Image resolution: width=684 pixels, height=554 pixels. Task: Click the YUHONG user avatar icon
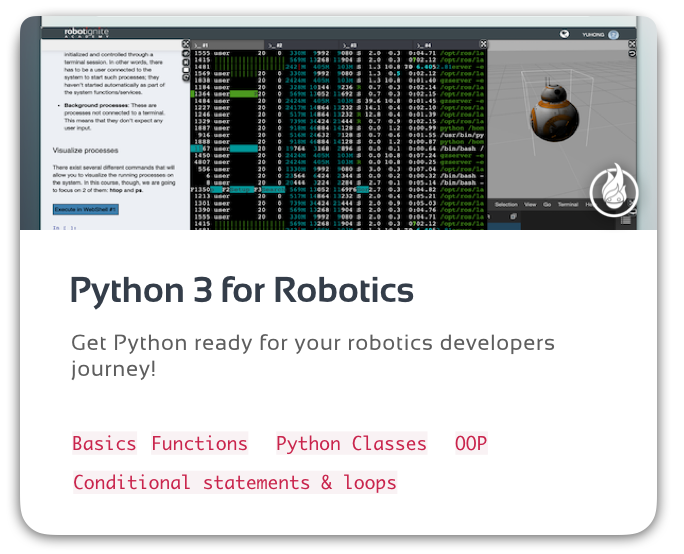click(613, 34)
